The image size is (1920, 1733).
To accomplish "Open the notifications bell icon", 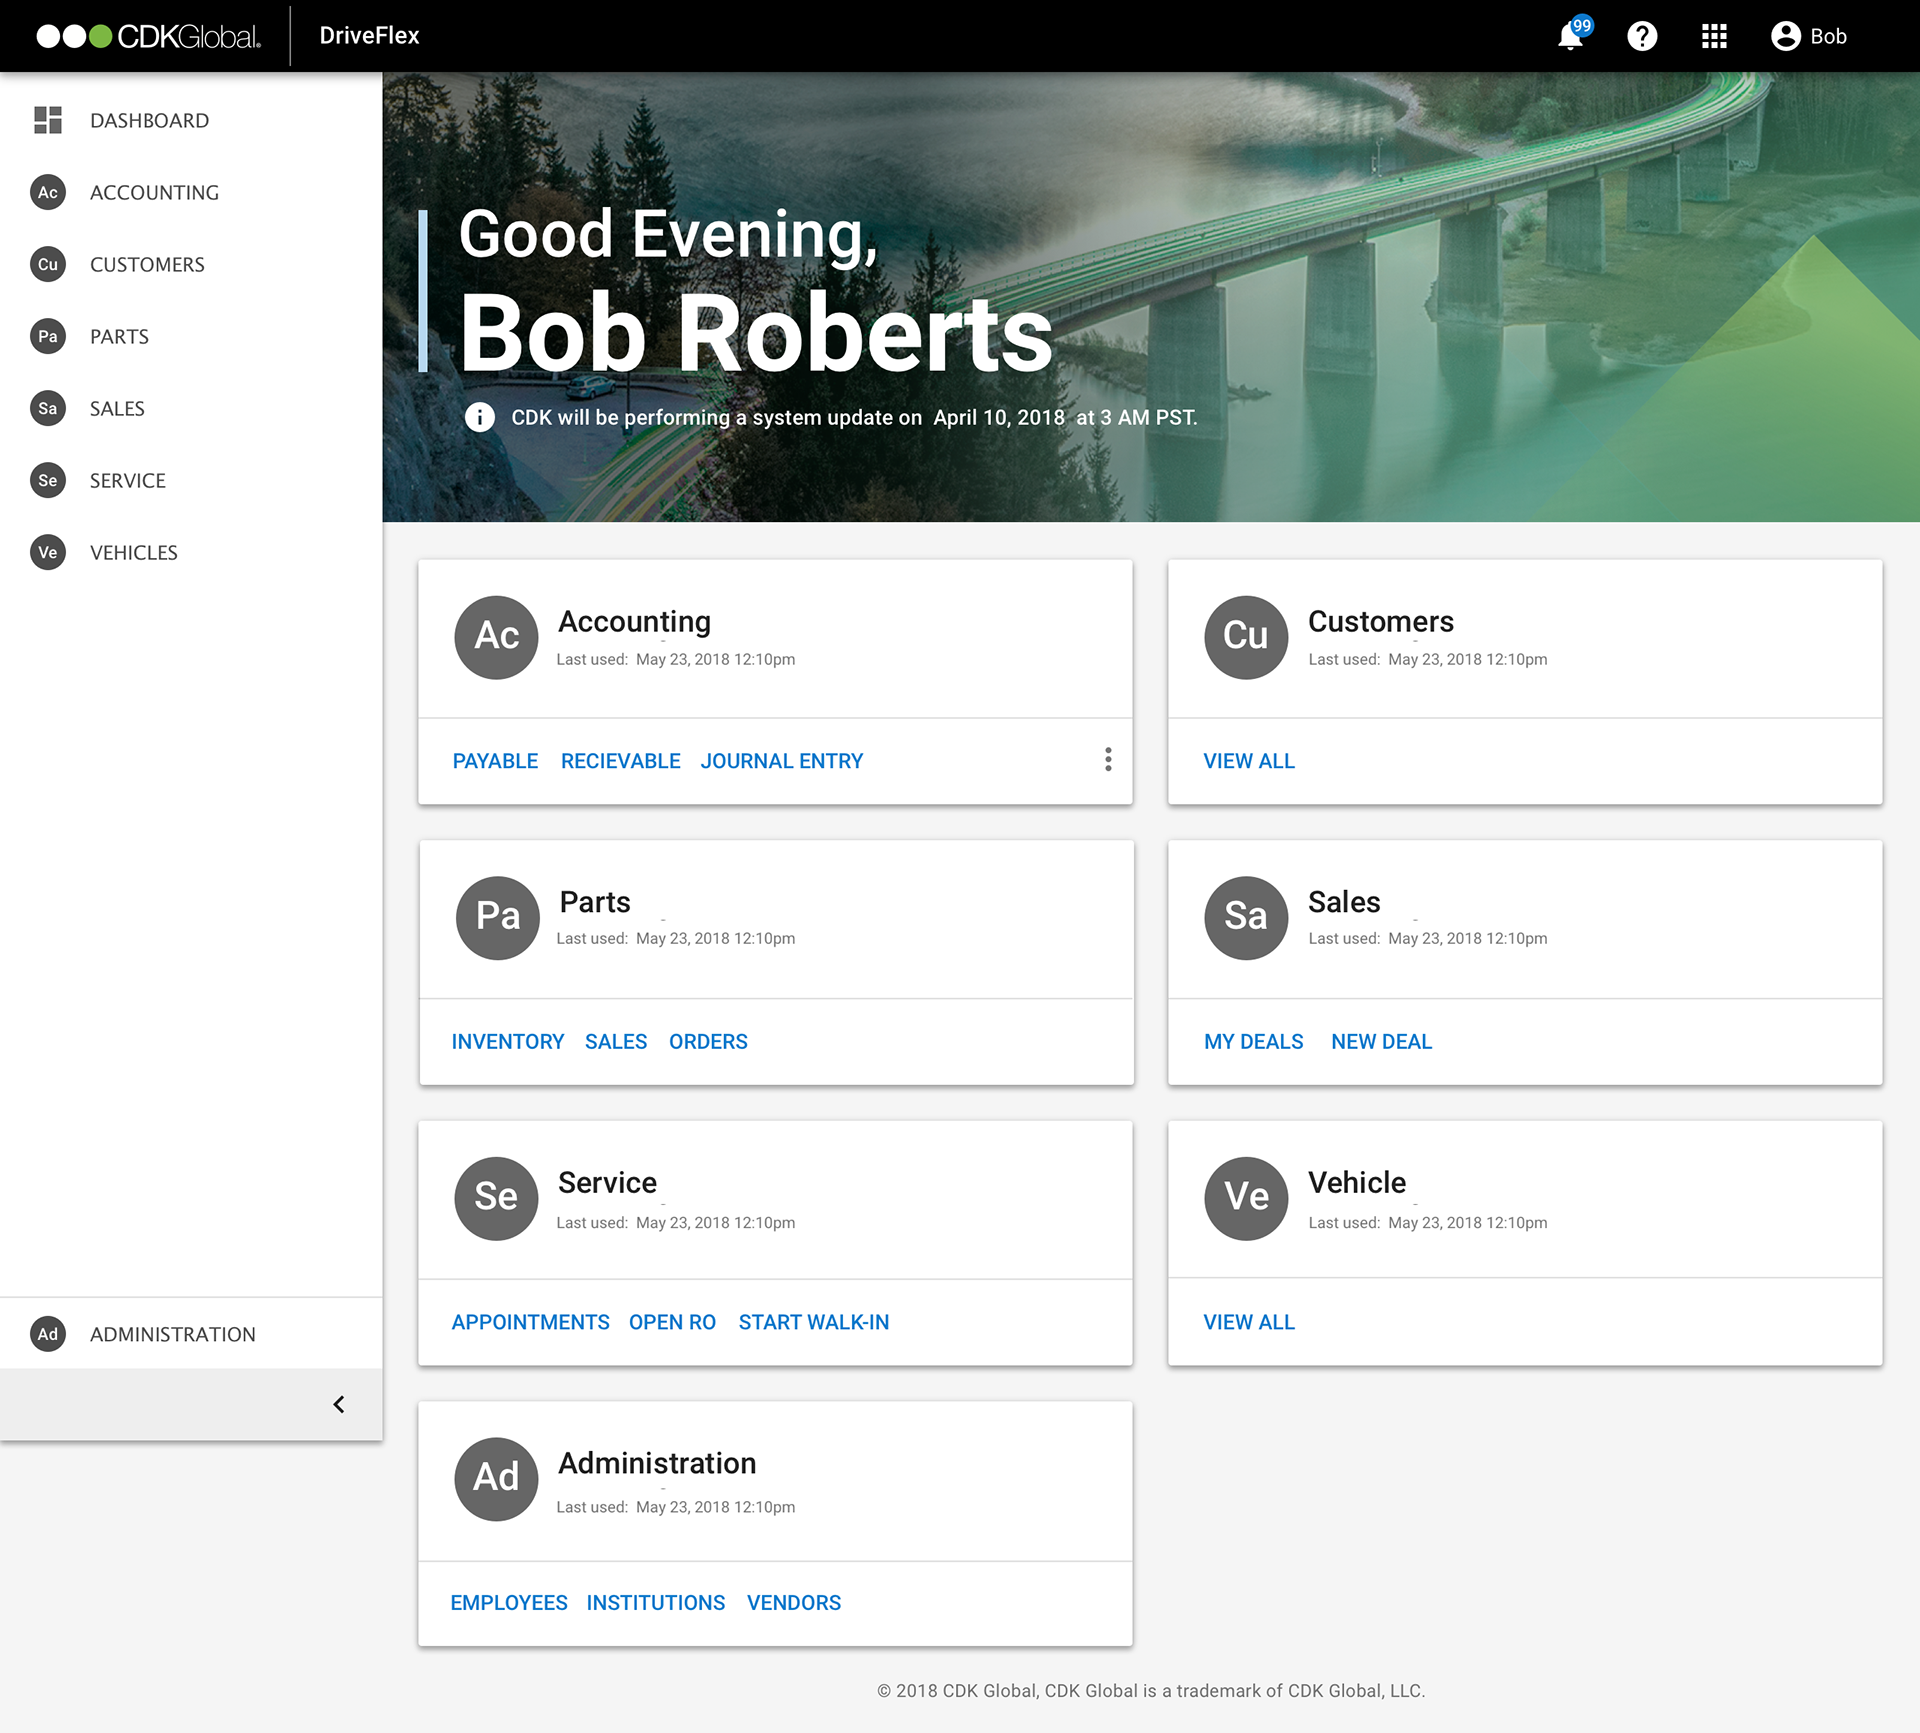I will [x=1571, y=37].
